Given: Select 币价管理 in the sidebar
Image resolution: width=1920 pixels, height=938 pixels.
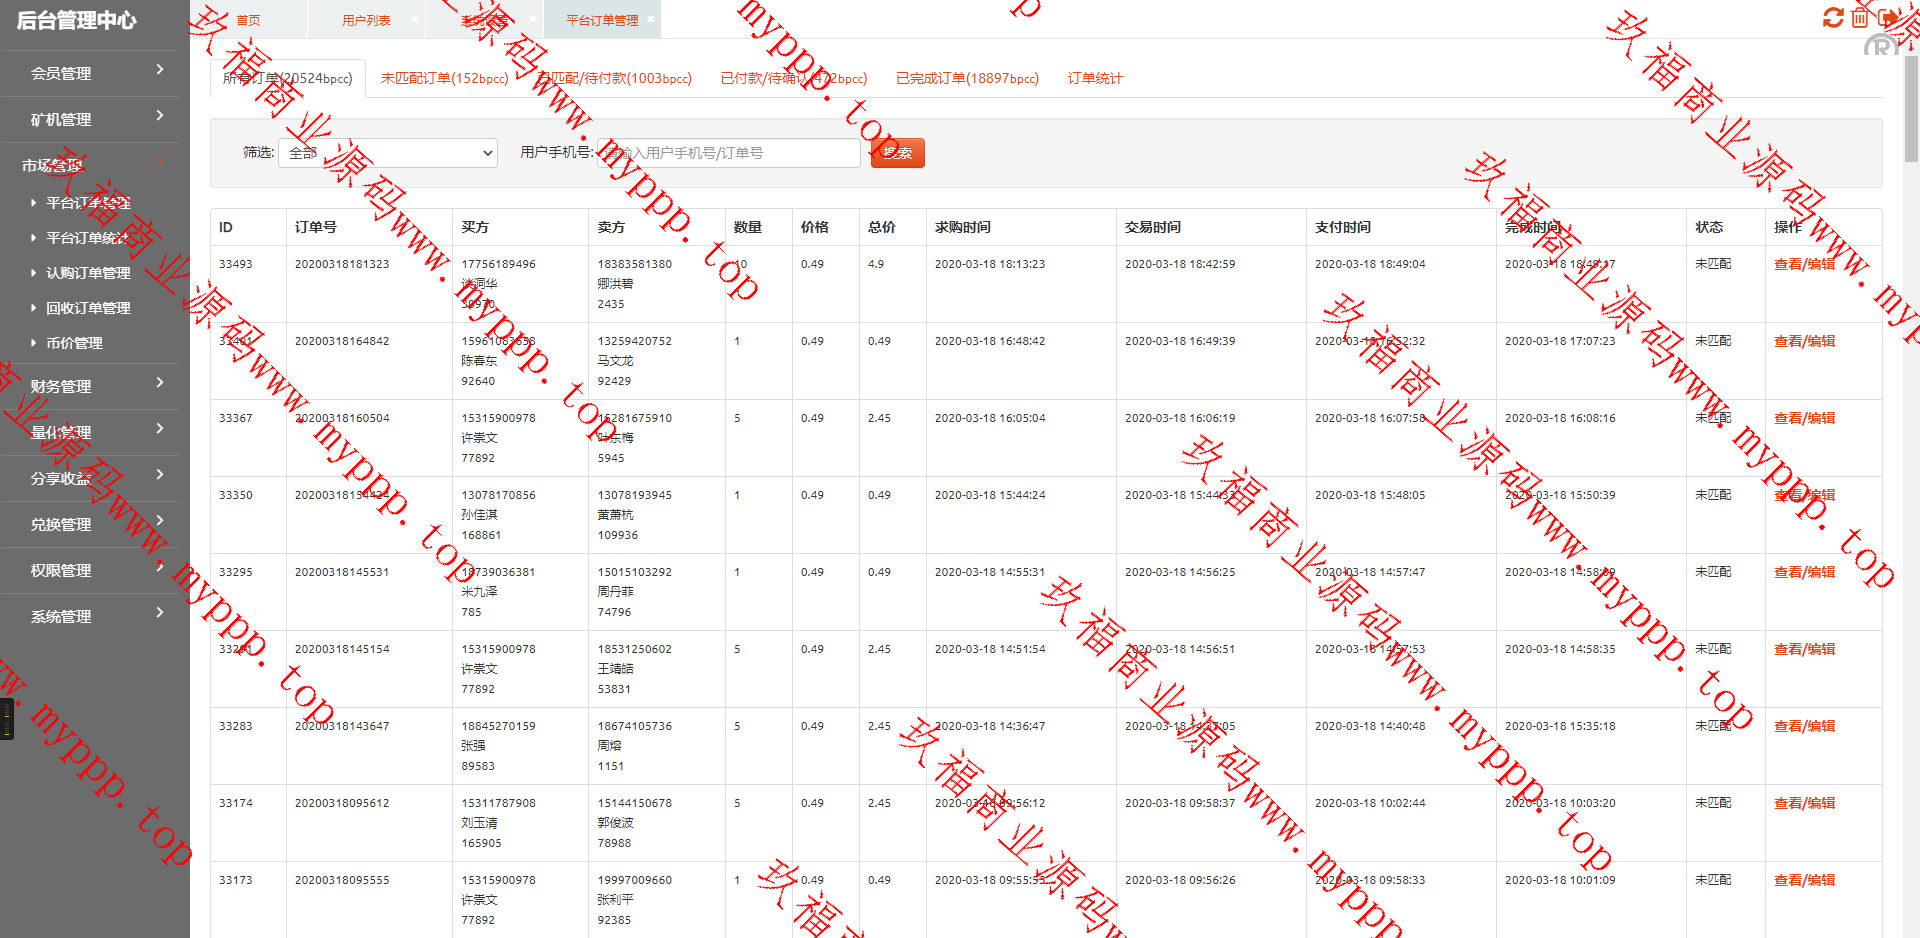Looking at the screenshot, I should [x=74, y=343].
